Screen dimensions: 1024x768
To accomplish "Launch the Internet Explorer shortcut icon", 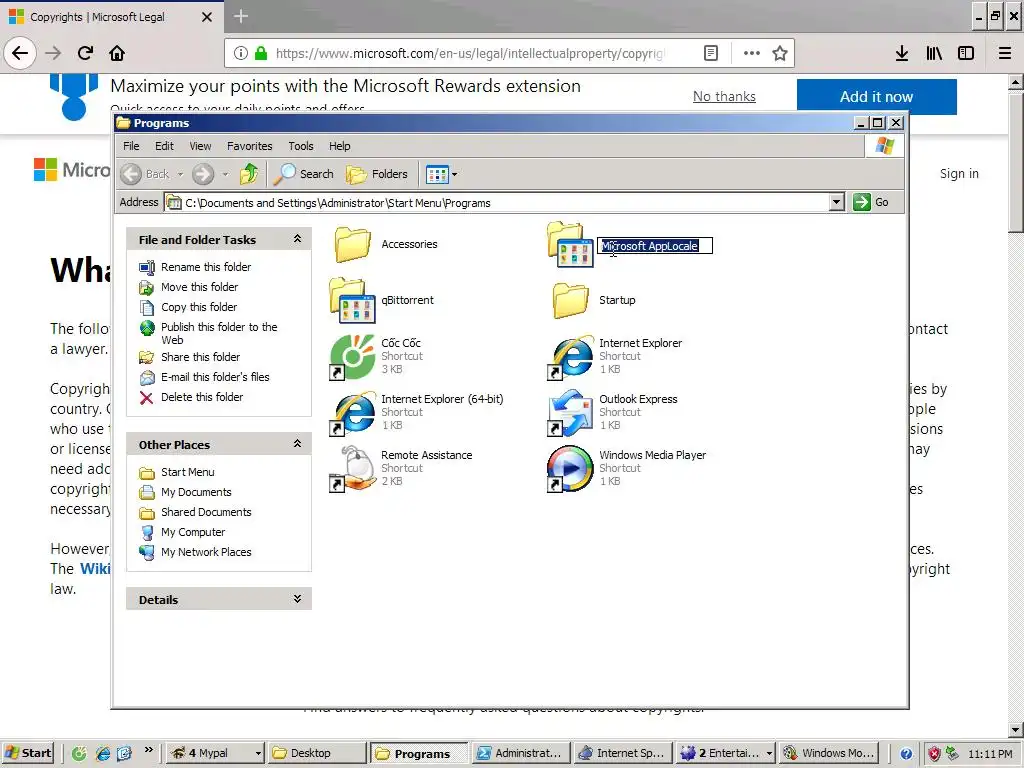I will pyautogui.click(x=570, y=357).
